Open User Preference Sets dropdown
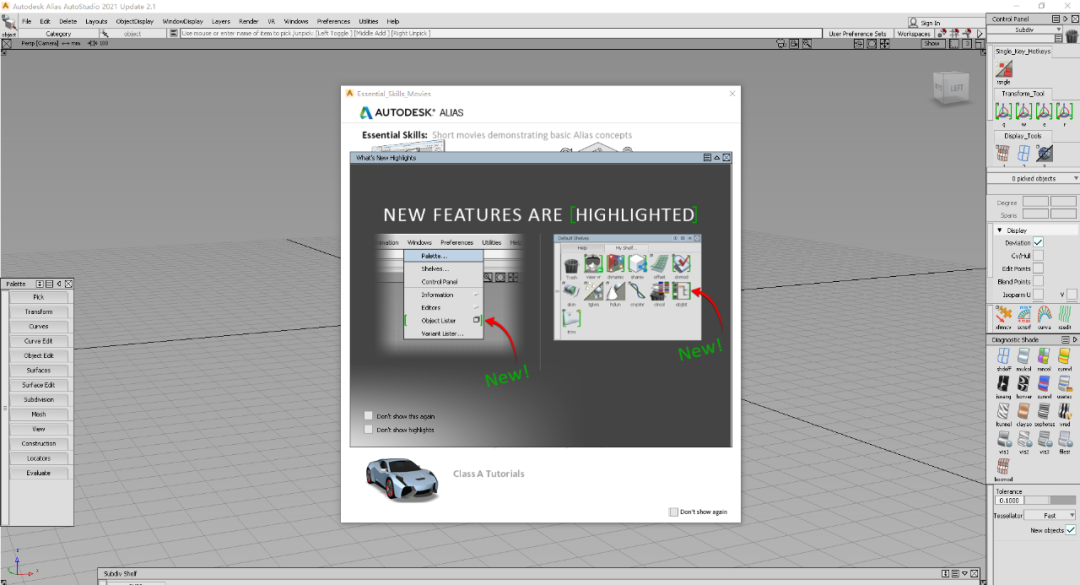This screenshot has height=585, width=1080. (x=858, y=33)
